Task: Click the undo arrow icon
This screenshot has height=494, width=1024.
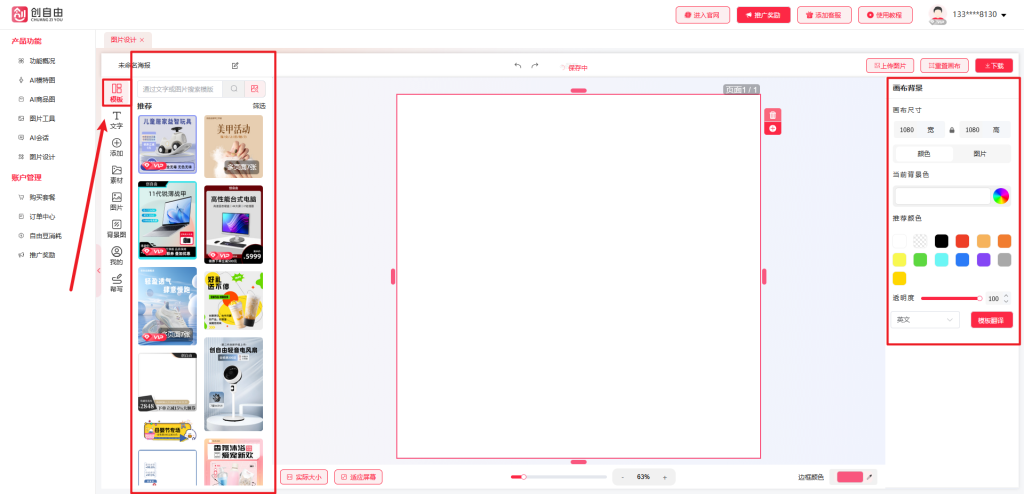Action: 518,66
